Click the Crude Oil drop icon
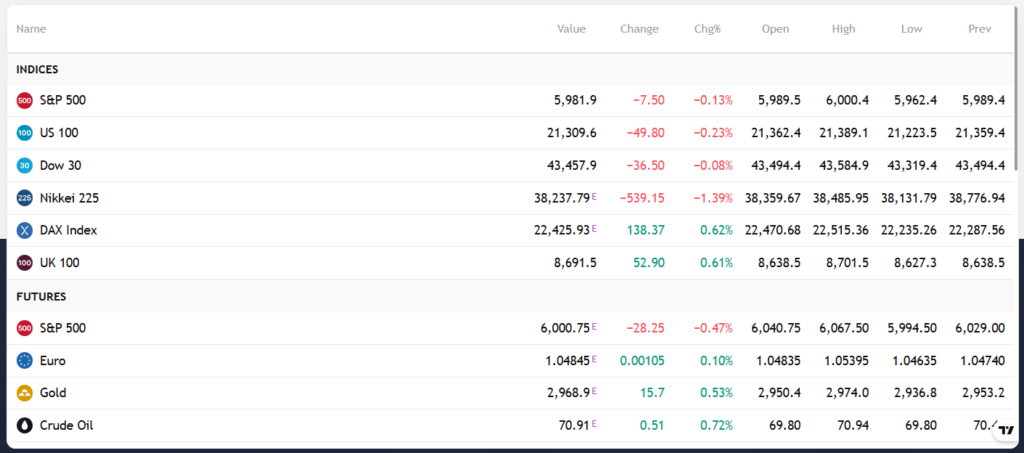The height and width of the screenshot is (453, 1024). point(24,426)
